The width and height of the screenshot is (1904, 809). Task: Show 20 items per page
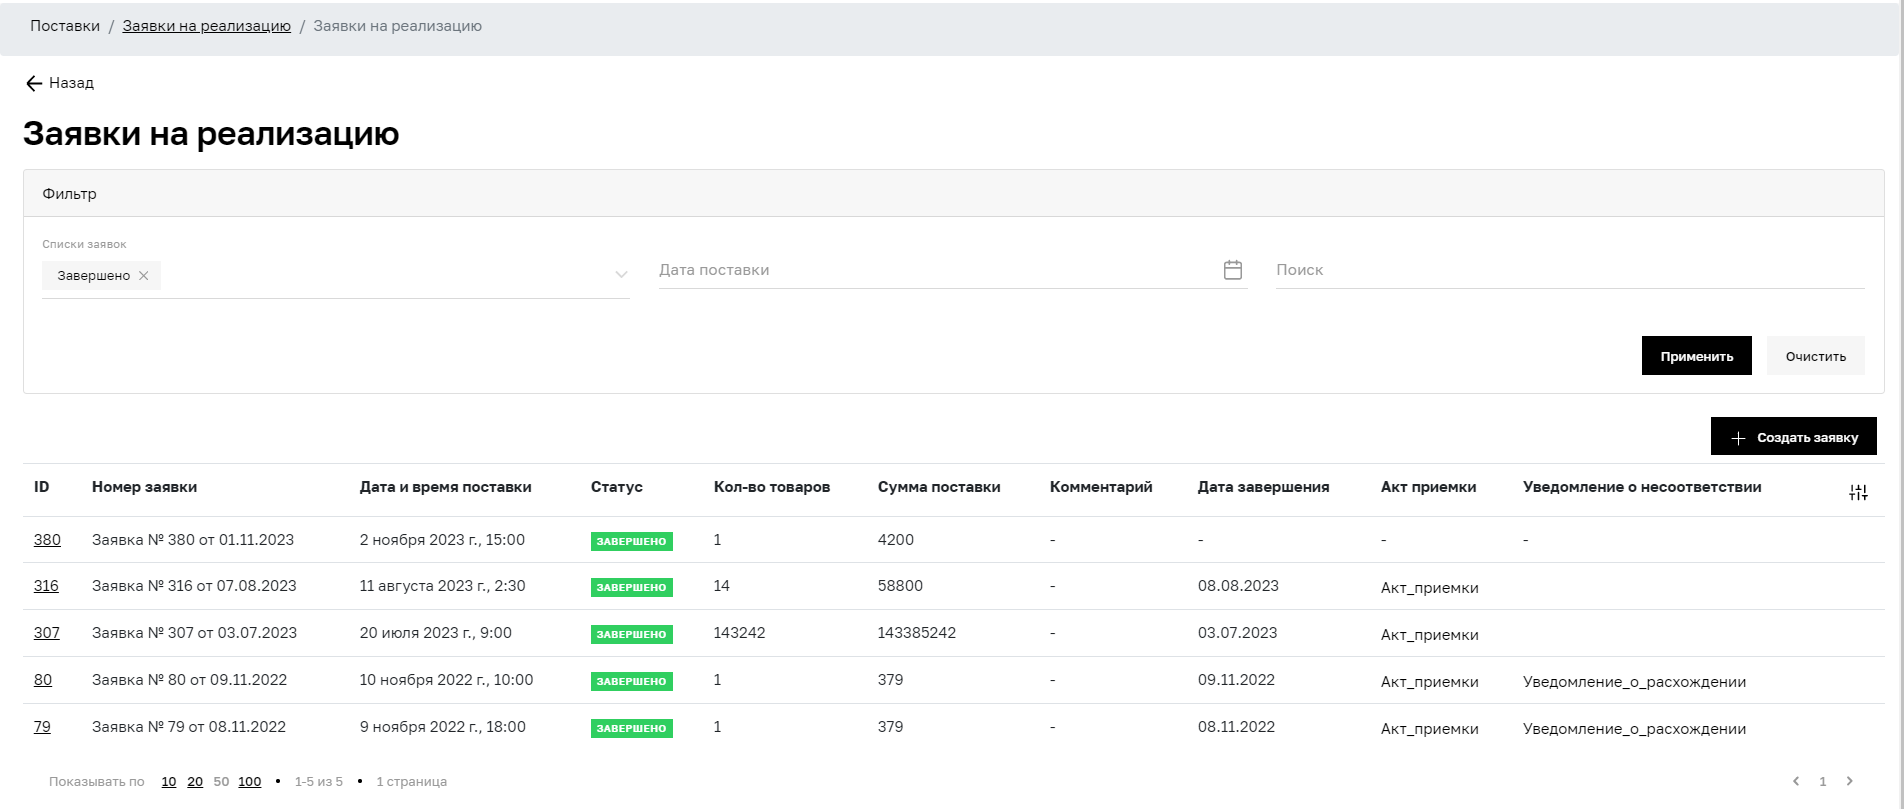tap(195, 782)
